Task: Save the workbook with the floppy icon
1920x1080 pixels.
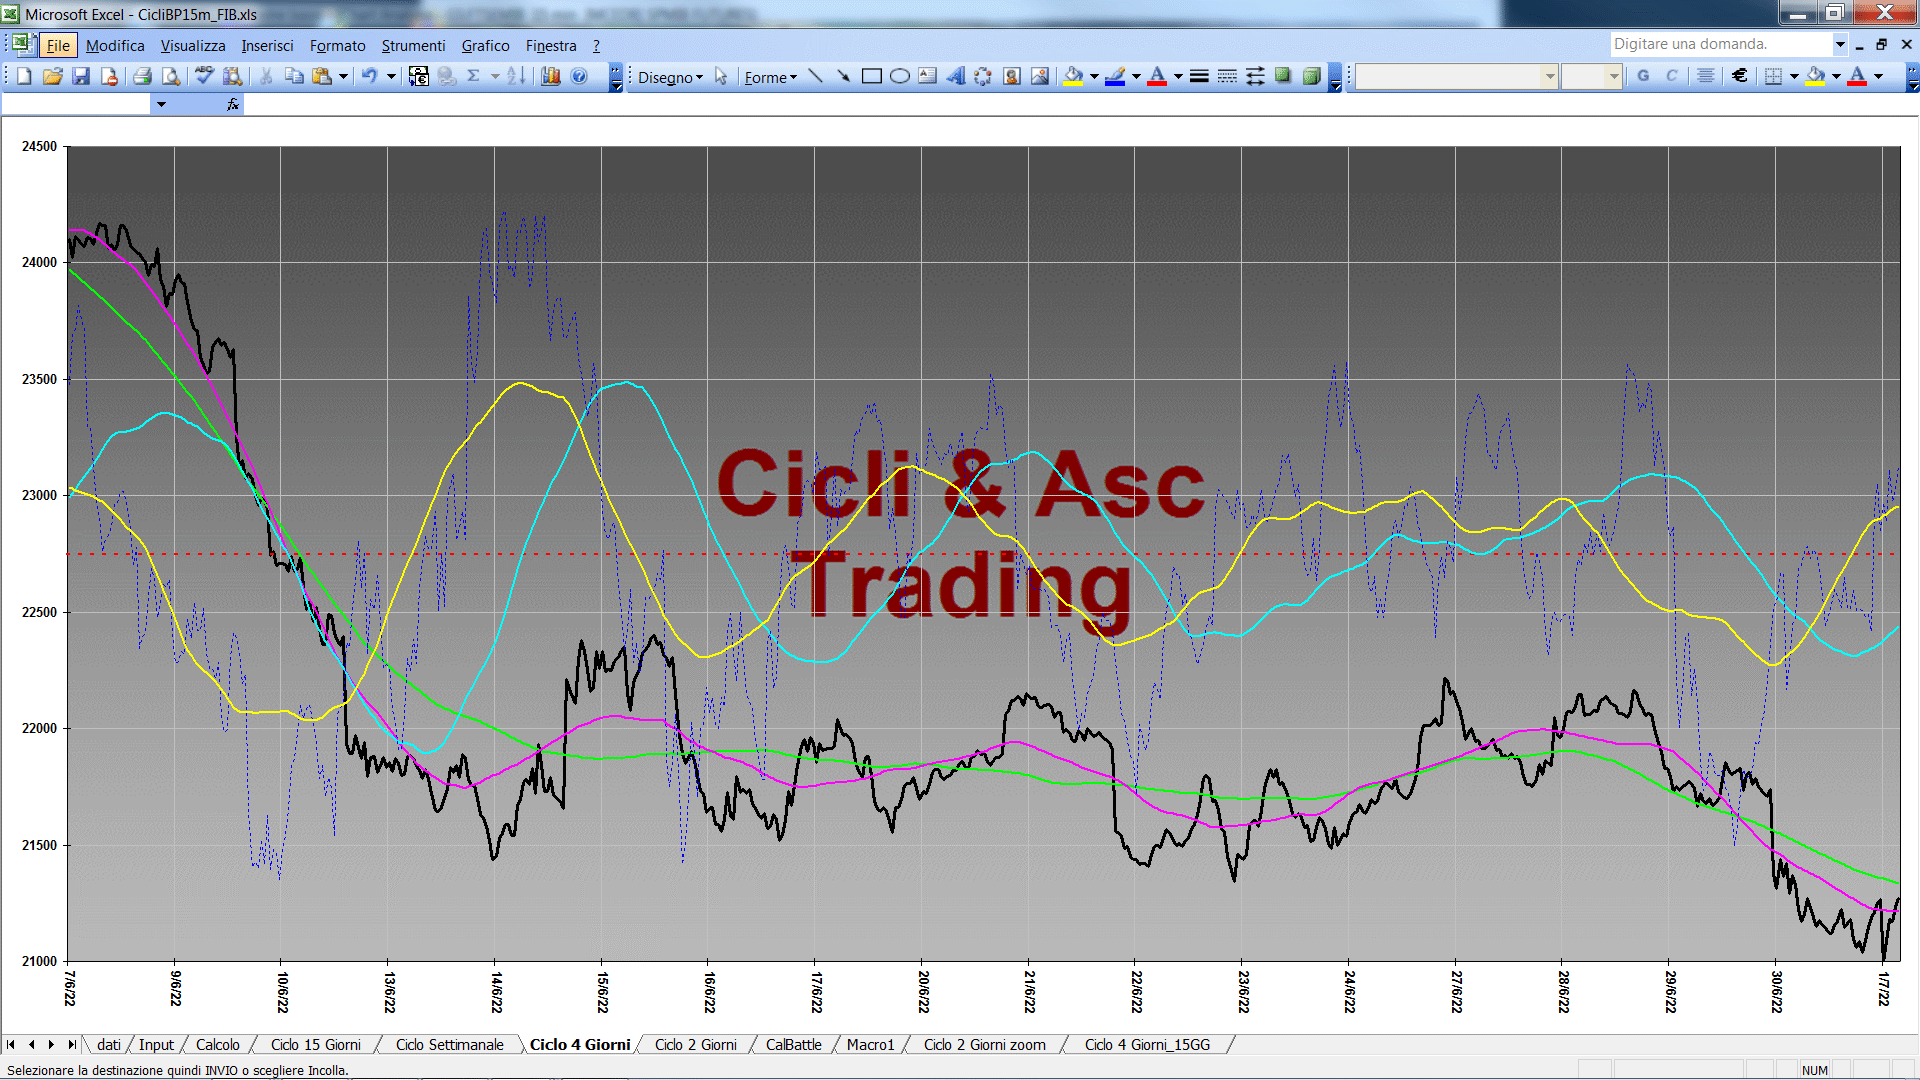Action: pos(81,76)
